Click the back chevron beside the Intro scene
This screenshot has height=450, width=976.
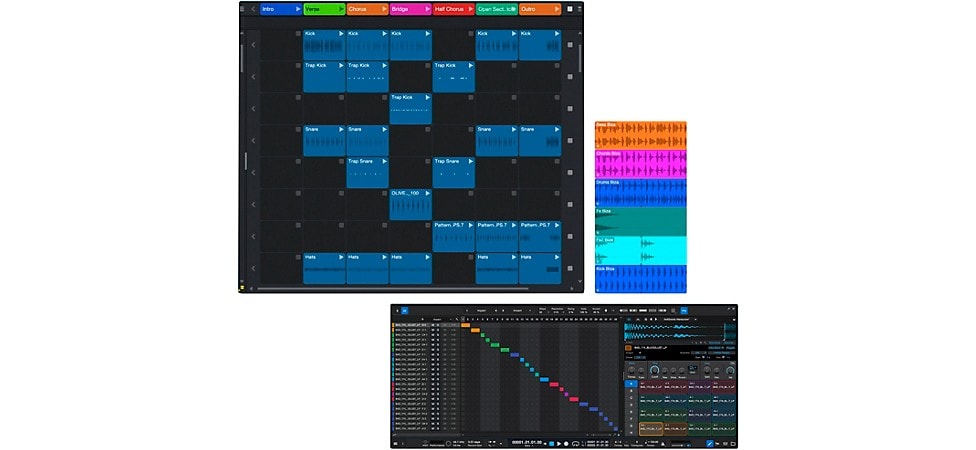[x=253, y=9]
